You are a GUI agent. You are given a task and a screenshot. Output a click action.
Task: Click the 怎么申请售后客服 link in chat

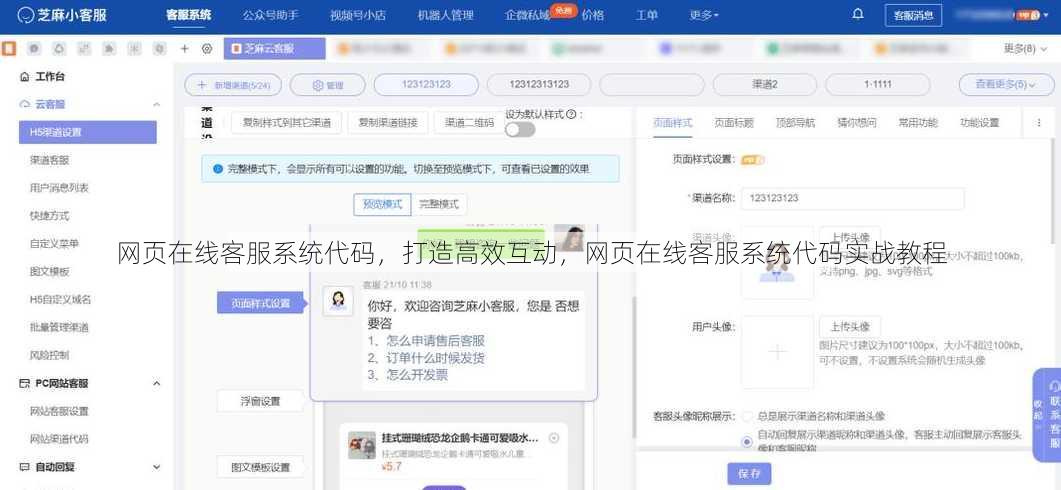pos(436,341)
